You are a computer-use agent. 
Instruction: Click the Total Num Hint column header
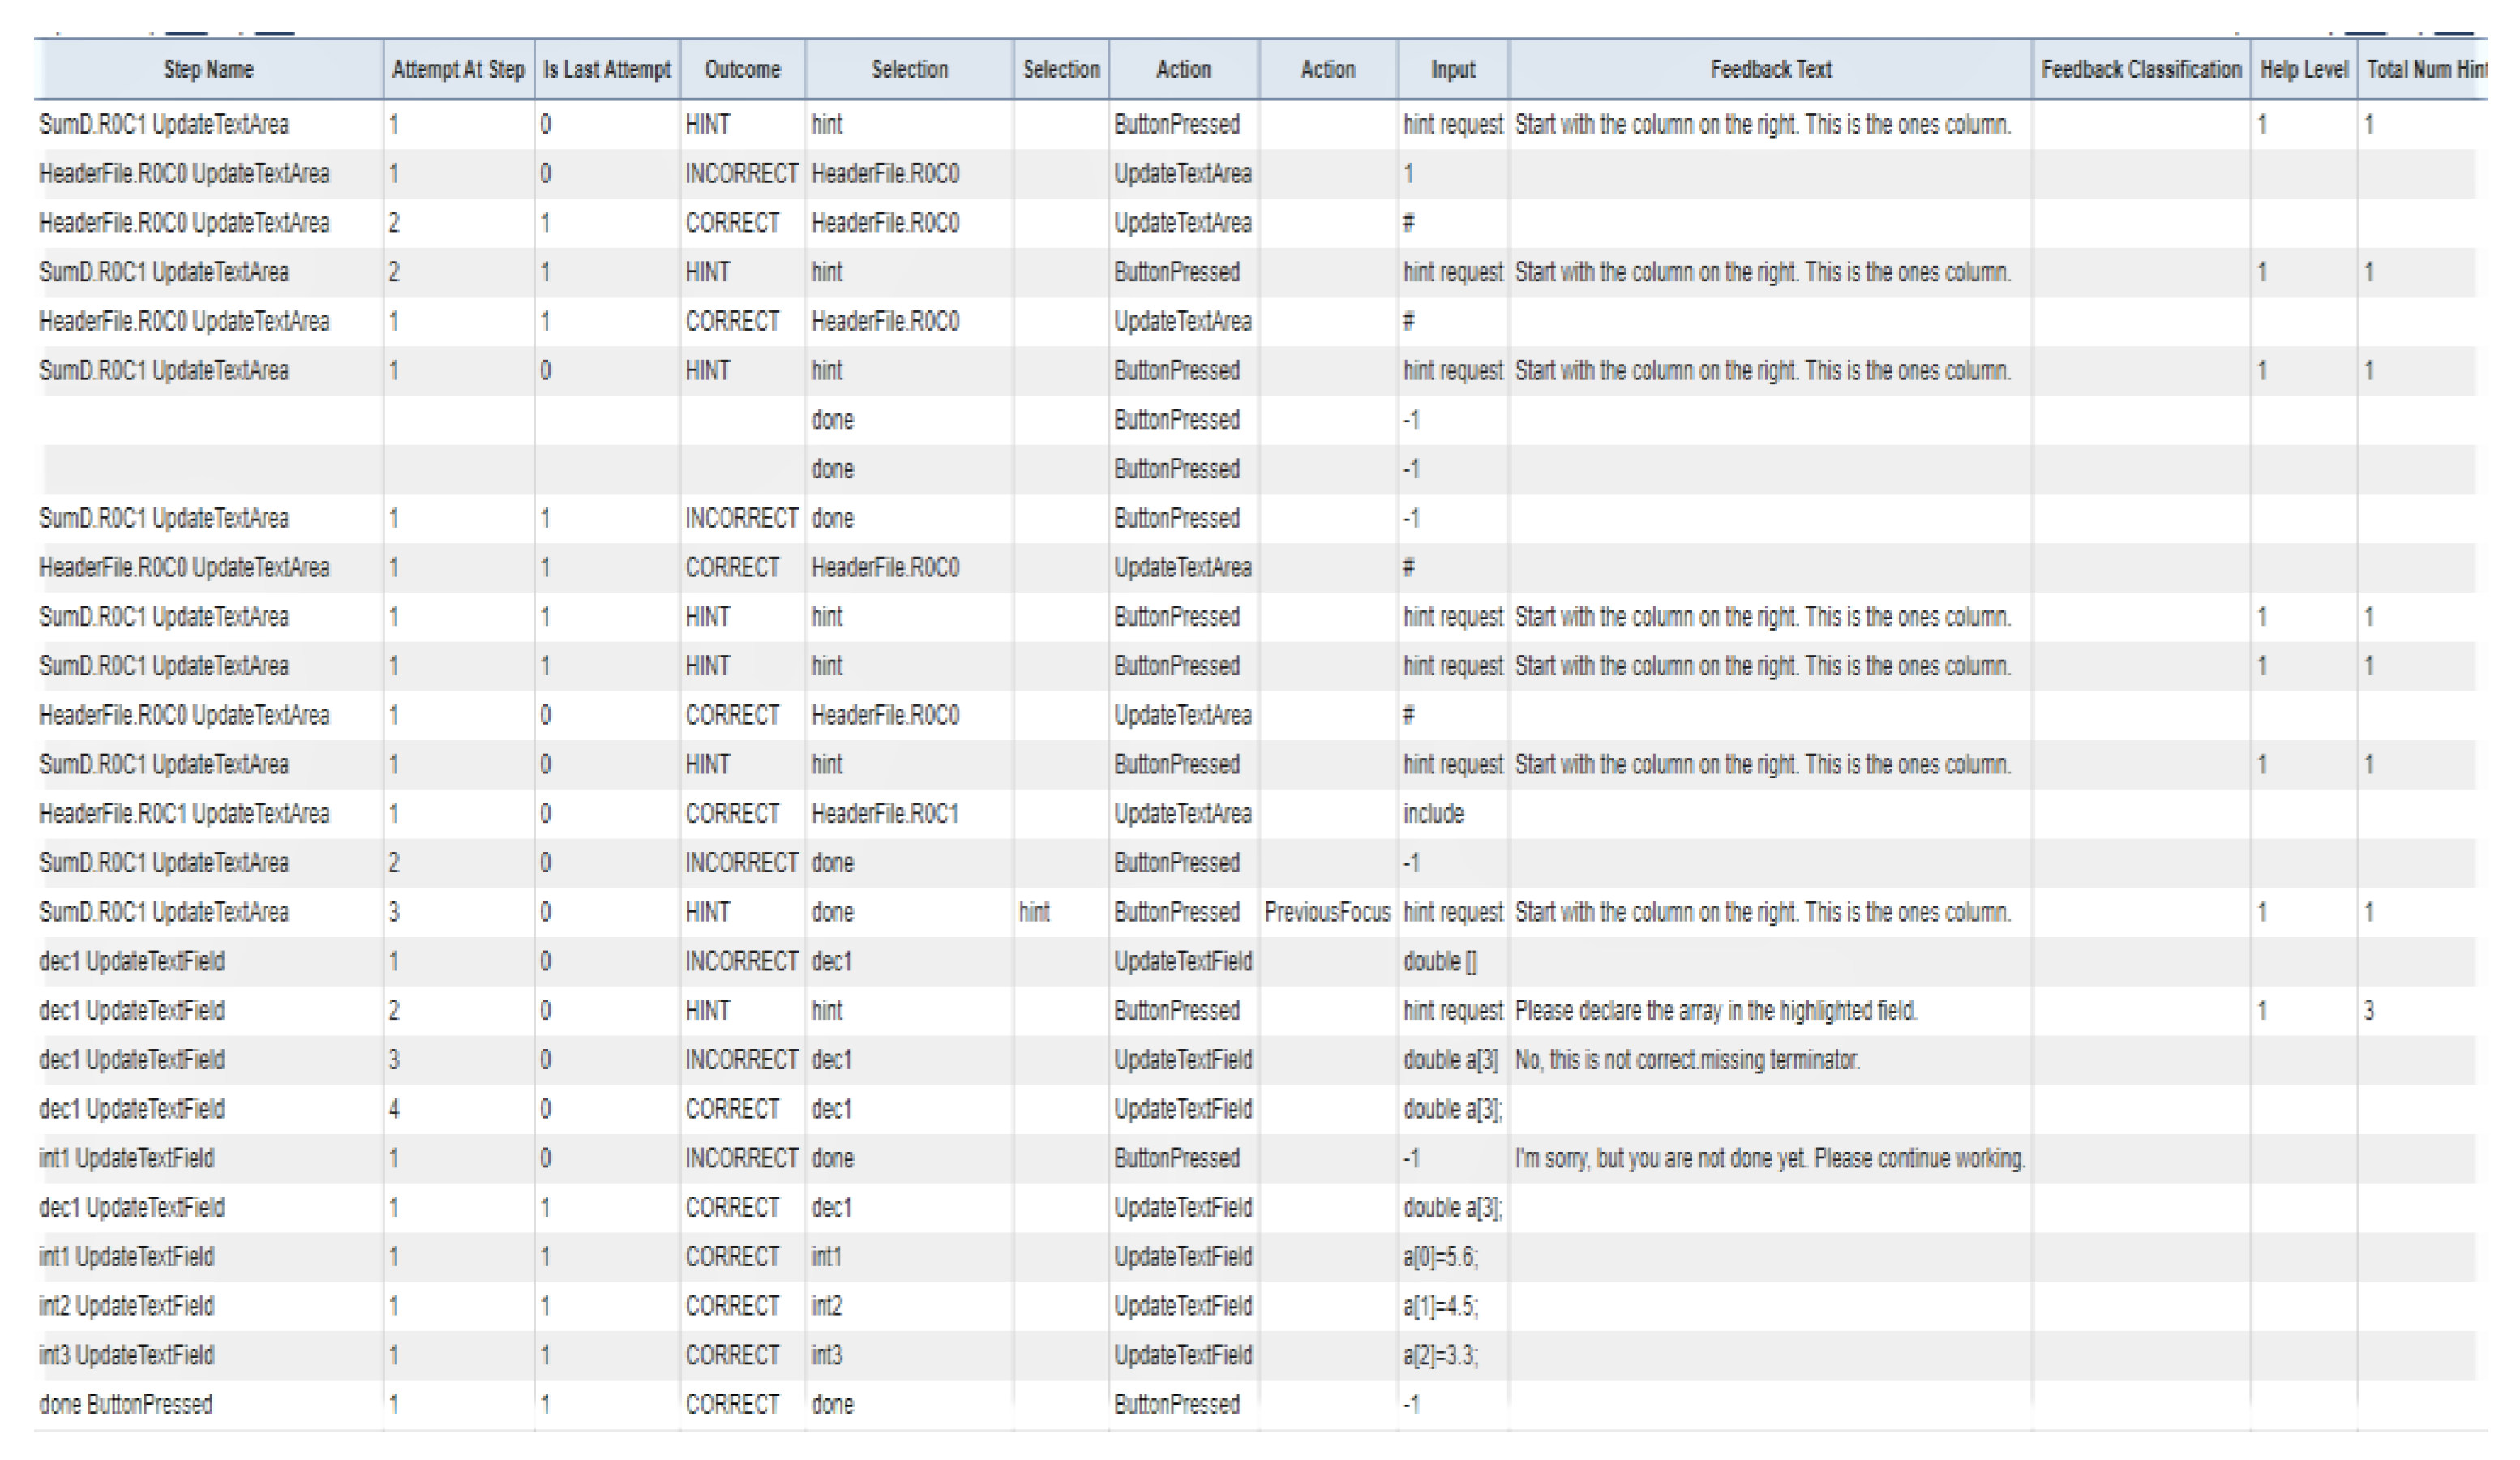click(x=2424, y=69)
